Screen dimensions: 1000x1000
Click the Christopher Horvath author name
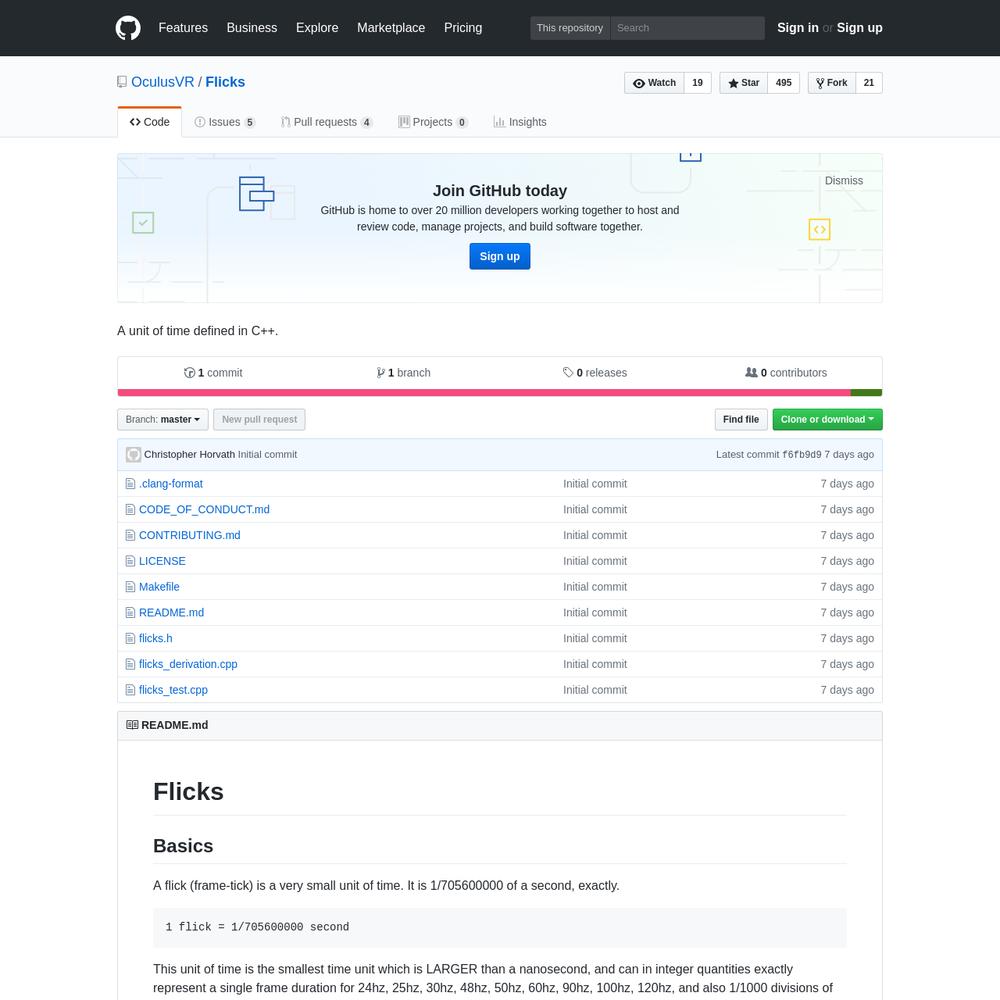point(189,455)
